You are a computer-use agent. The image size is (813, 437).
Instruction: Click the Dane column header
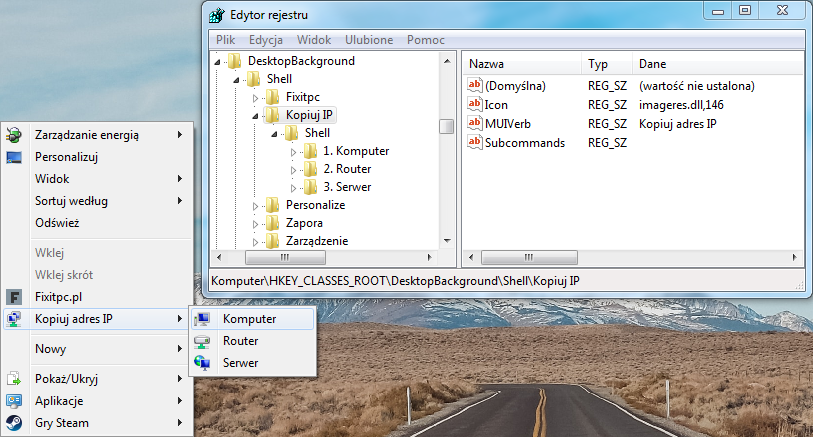719,64
